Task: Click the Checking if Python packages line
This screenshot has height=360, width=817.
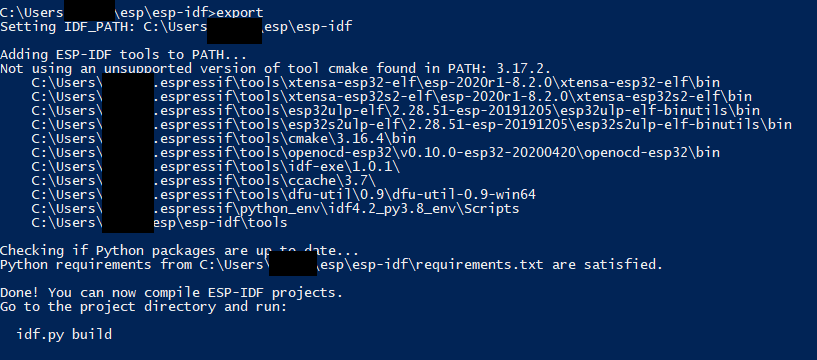Action: pos(179,251)
